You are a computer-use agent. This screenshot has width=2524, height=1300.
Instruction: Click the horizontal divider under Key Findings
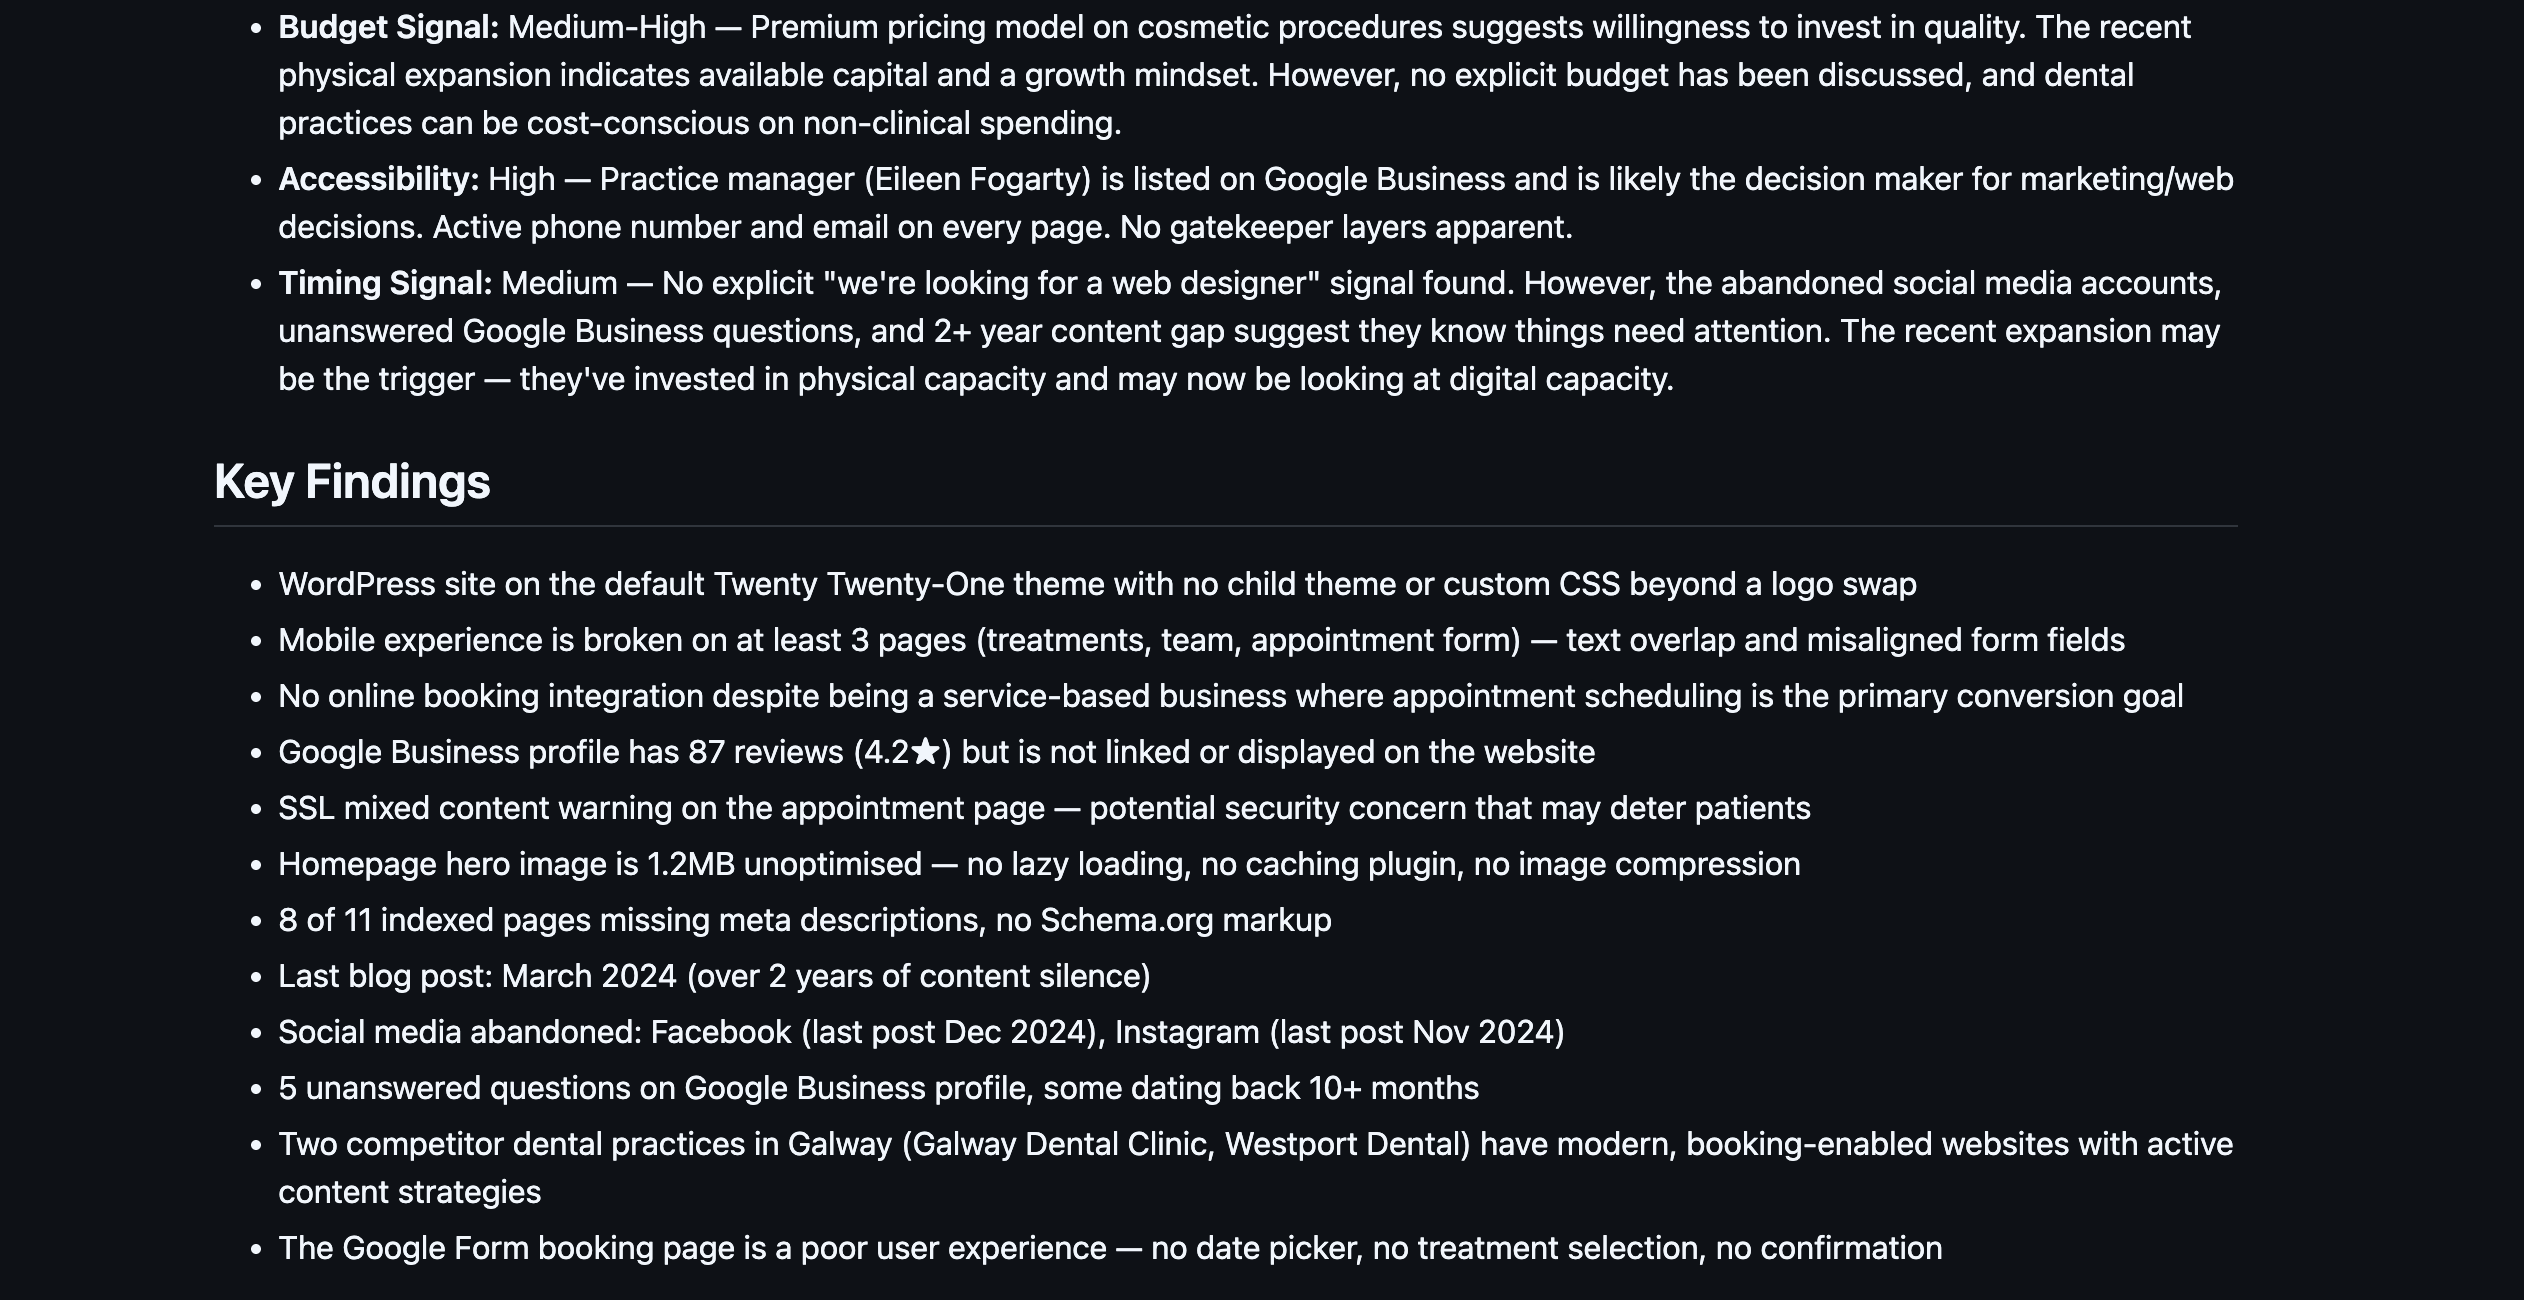[1225, 526]
